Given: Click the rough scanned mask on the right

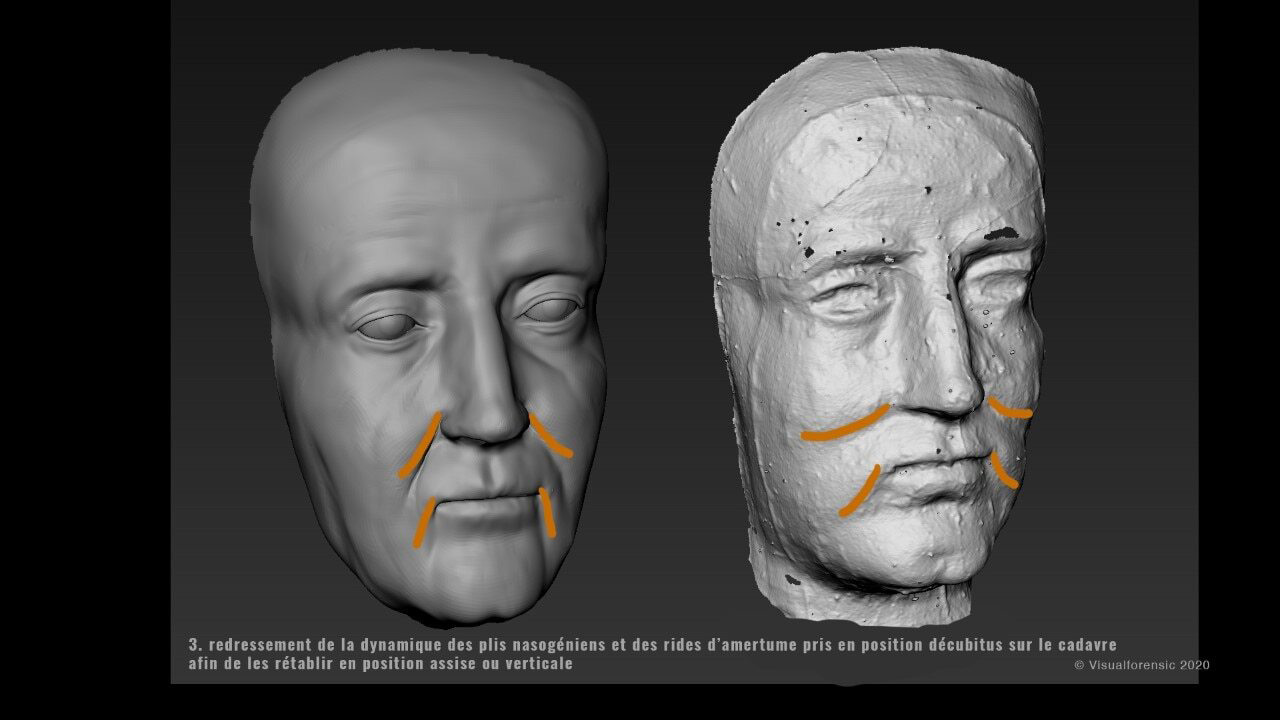Looking at the screenshot, I should (x=880, y=320).
